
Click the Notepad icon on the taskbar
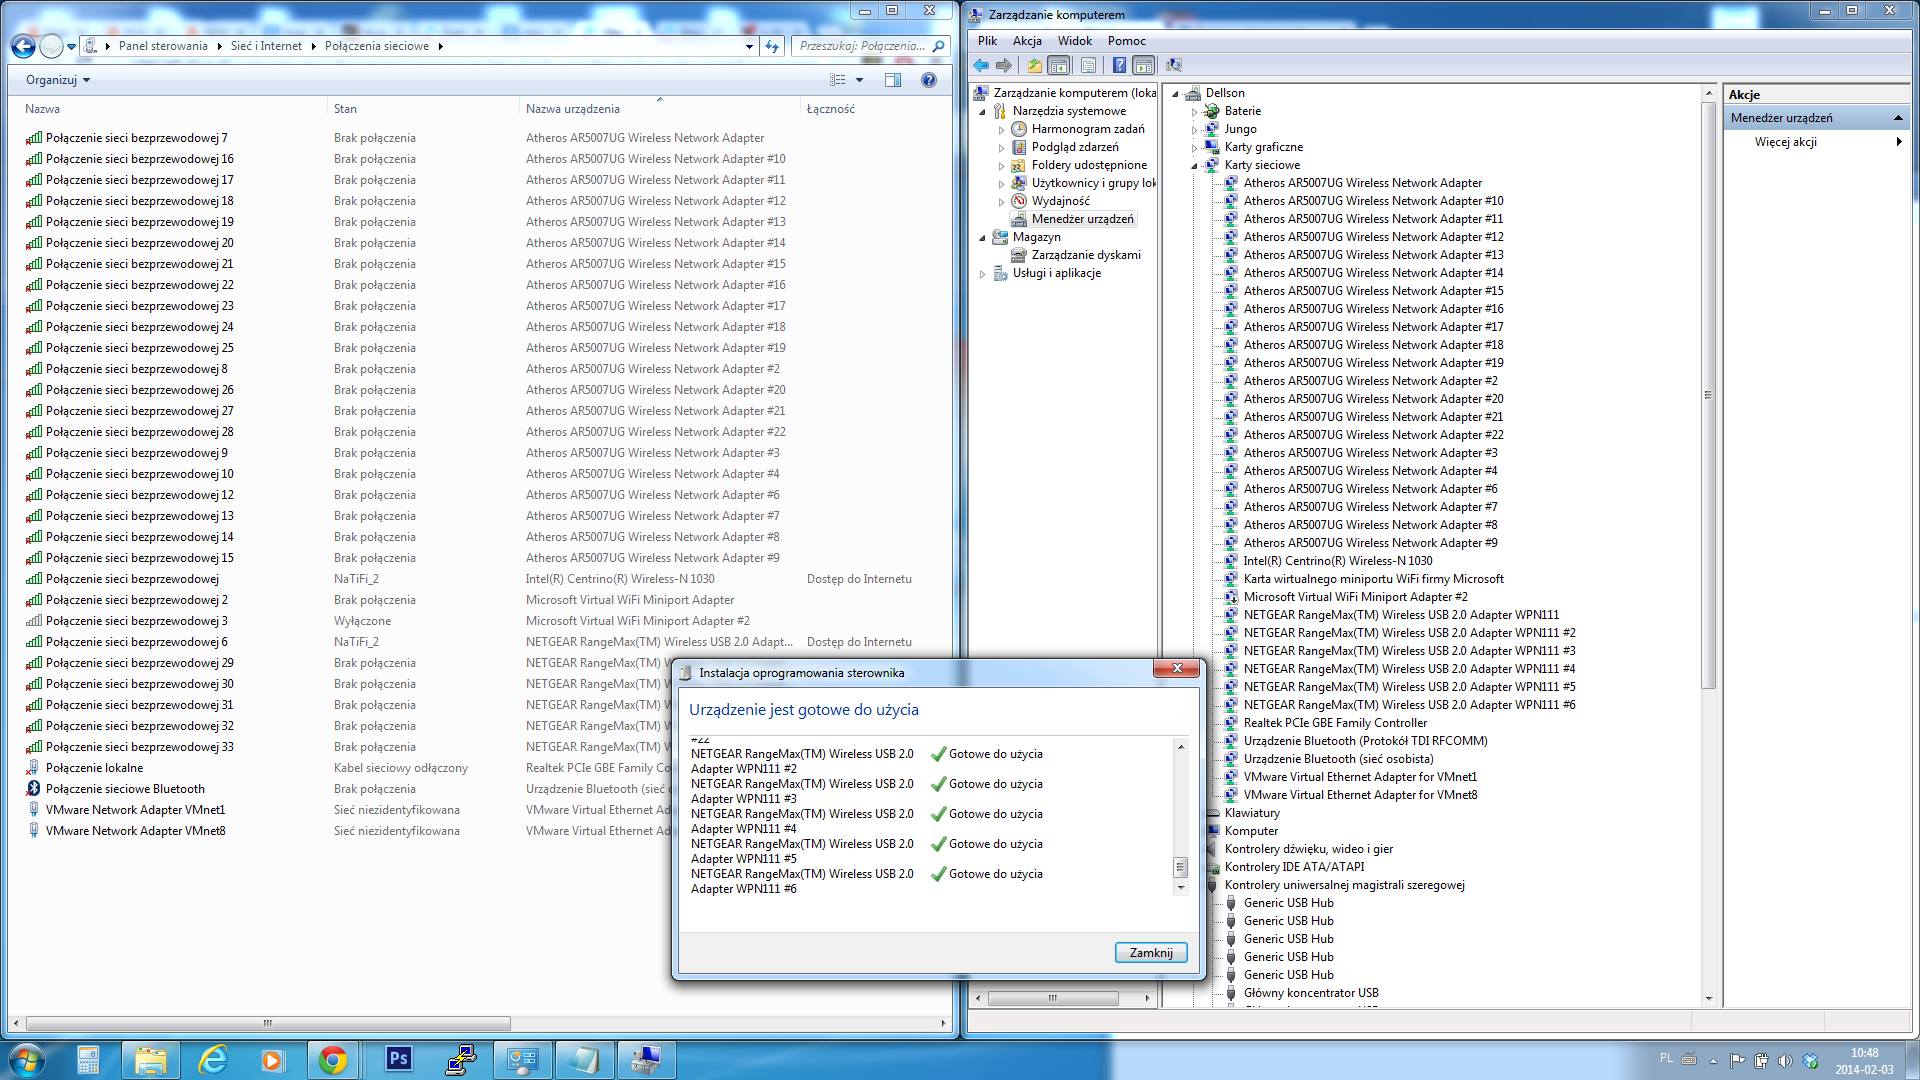[584, 1059]
